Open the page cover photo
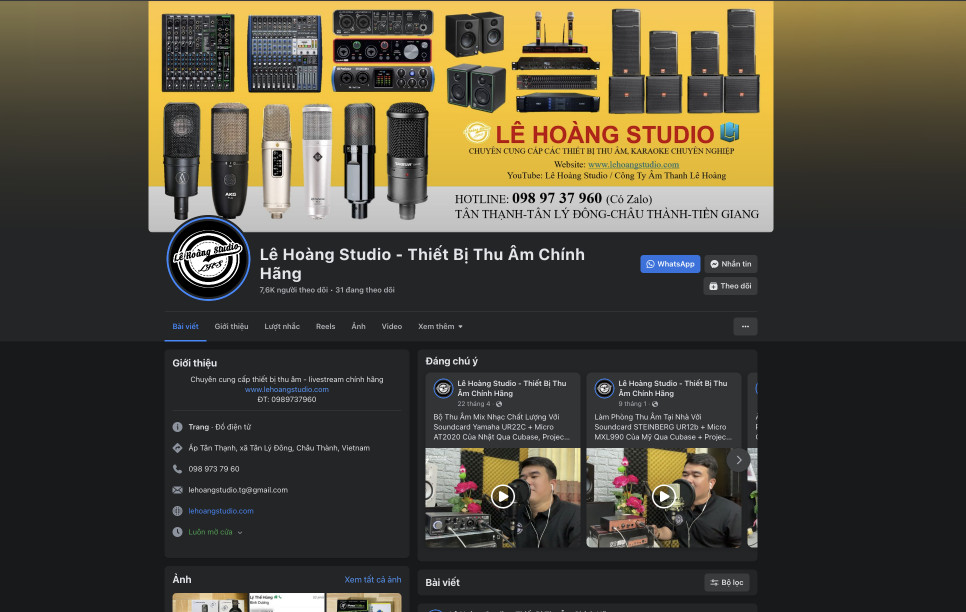The image size is (966, 612). click(461, 116)
